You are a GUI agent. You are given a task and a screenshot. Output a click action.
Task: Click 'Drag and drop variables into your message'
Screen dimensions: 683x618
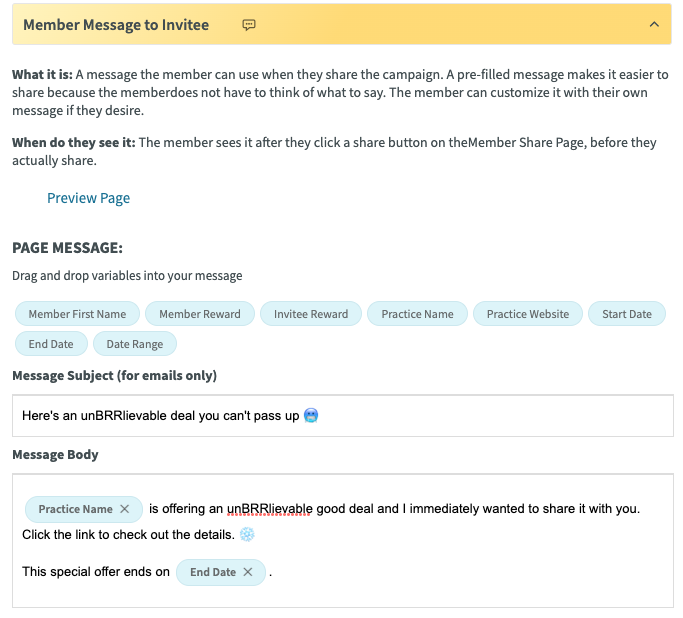point(127,276)
